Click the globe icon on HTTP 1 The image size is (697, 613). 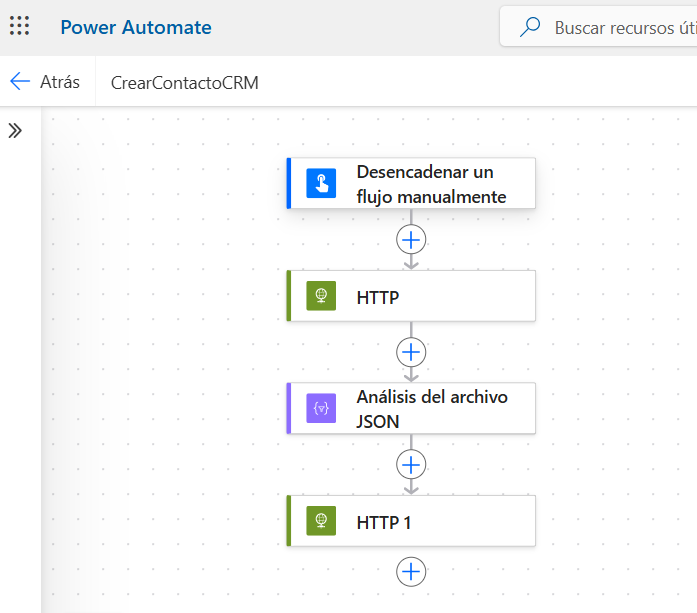point(321,521)
